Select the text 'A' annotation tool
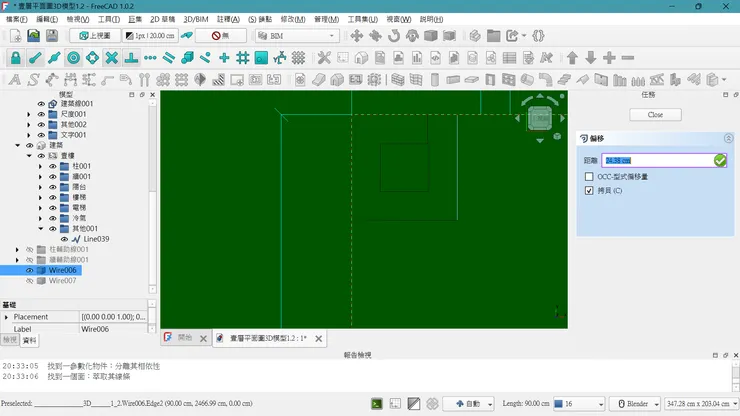The width and height of the screenshot is (740, 416). [x=15, y=79]
